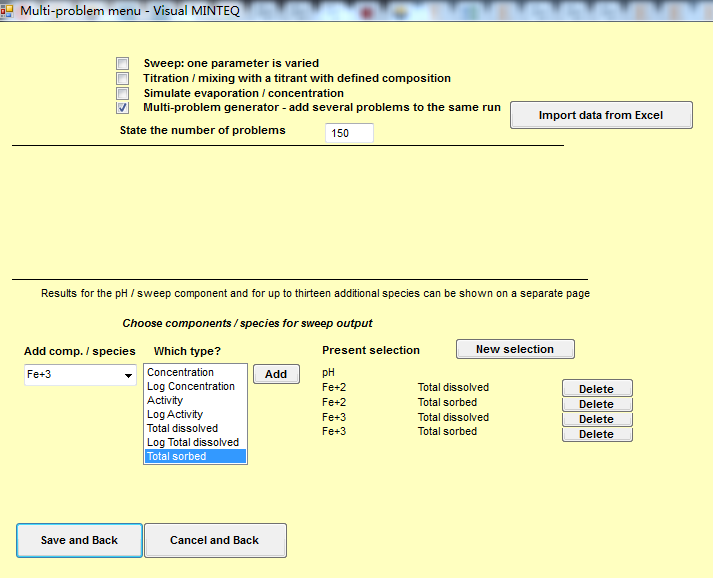Screen dimensions: 713x578
Task: Check Simulate evaporation / concentration option
Action: tap(122, 93)
